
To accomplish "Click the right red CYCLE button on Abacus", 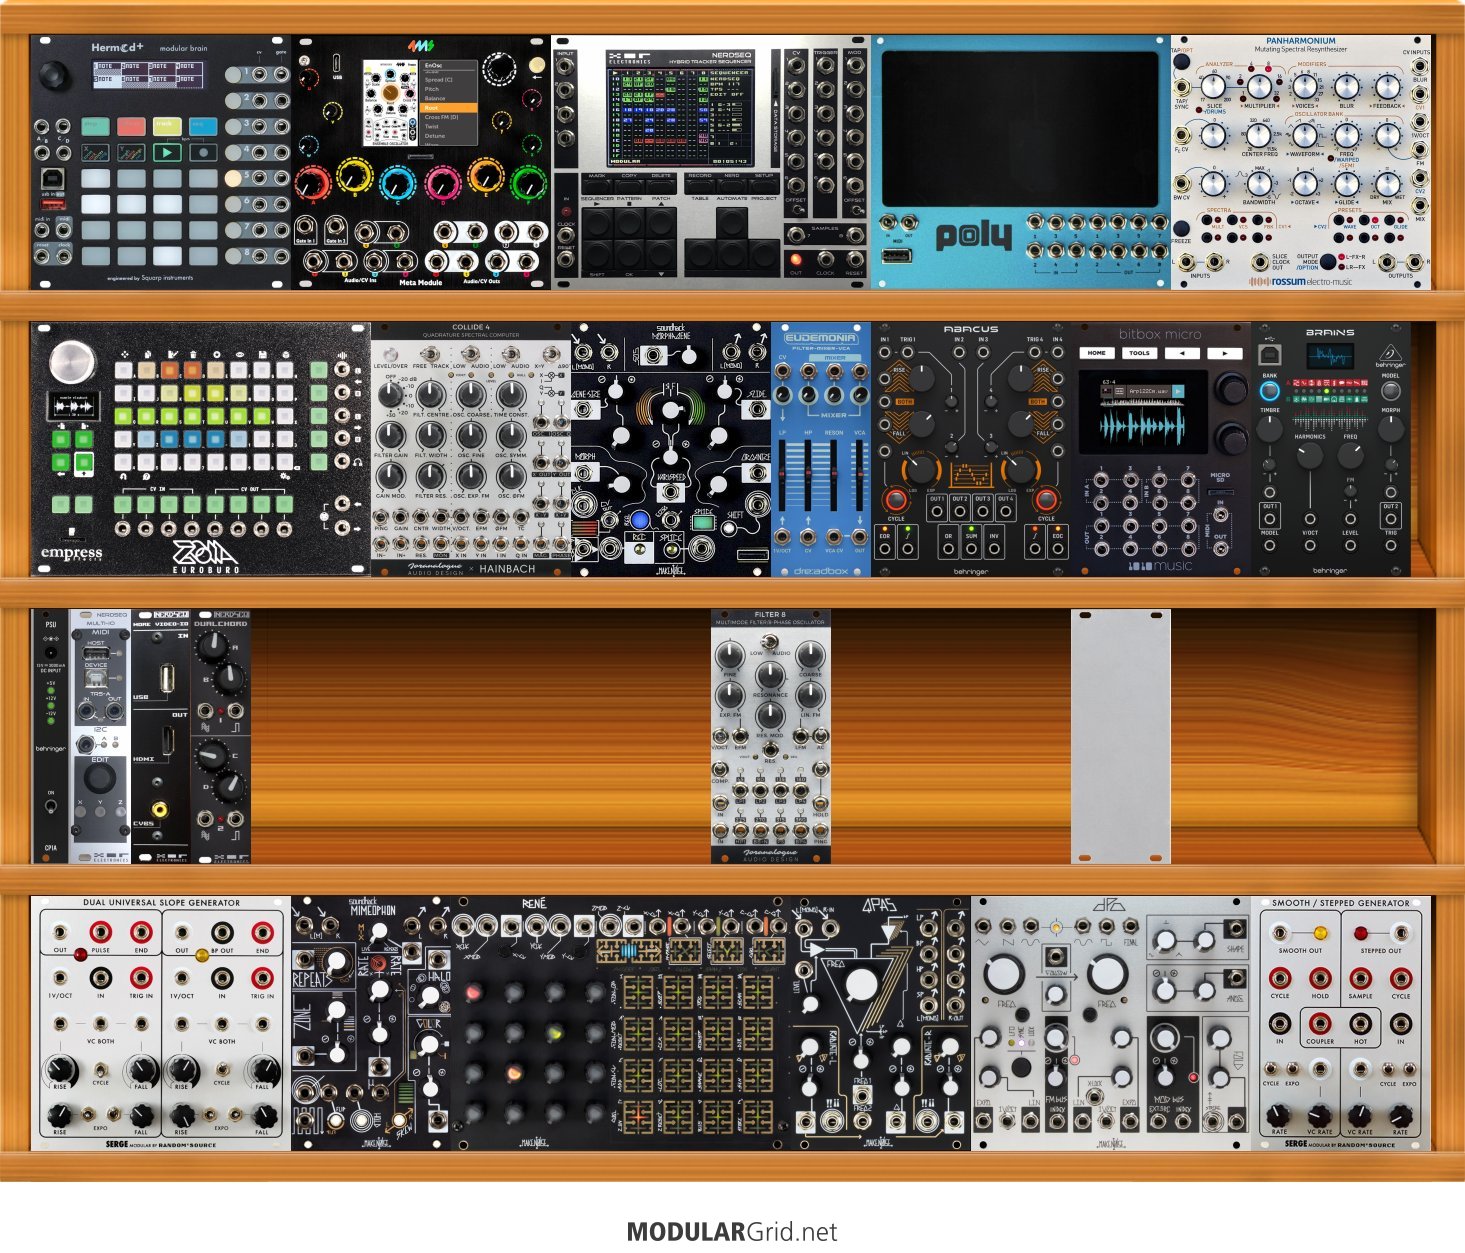I will (x=1046, y=498).
